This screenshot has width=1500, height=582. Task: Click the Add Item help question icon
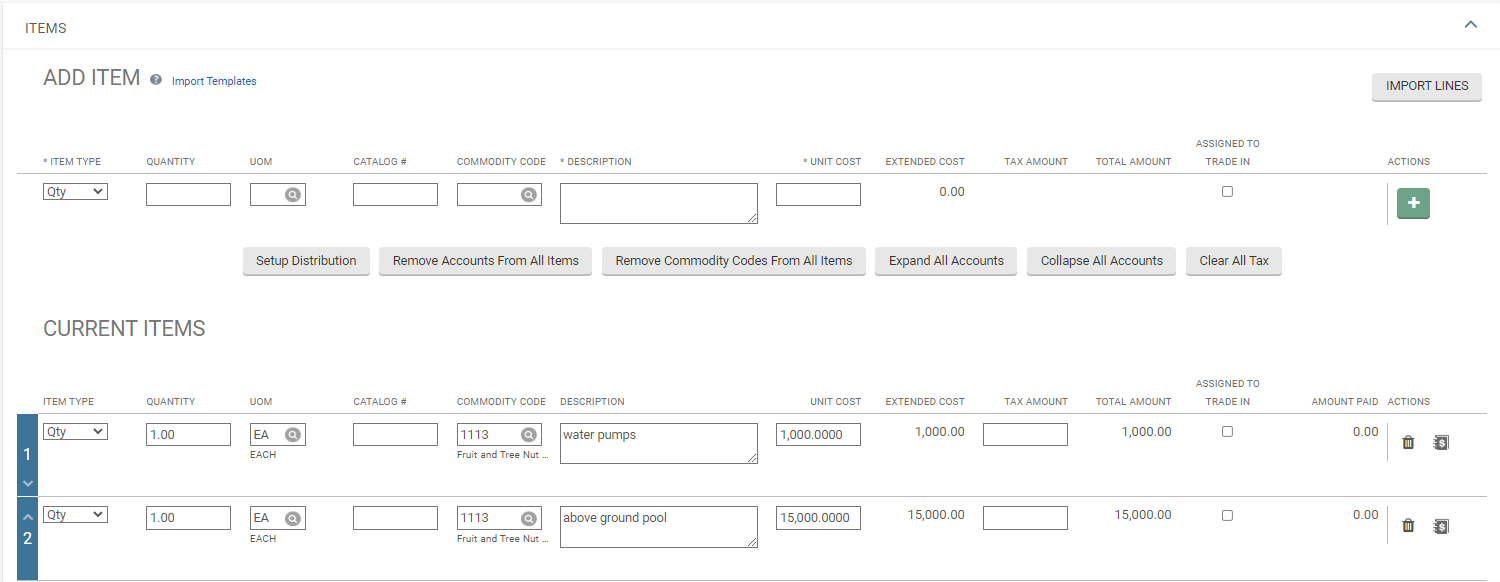click(x=156, y=80)
